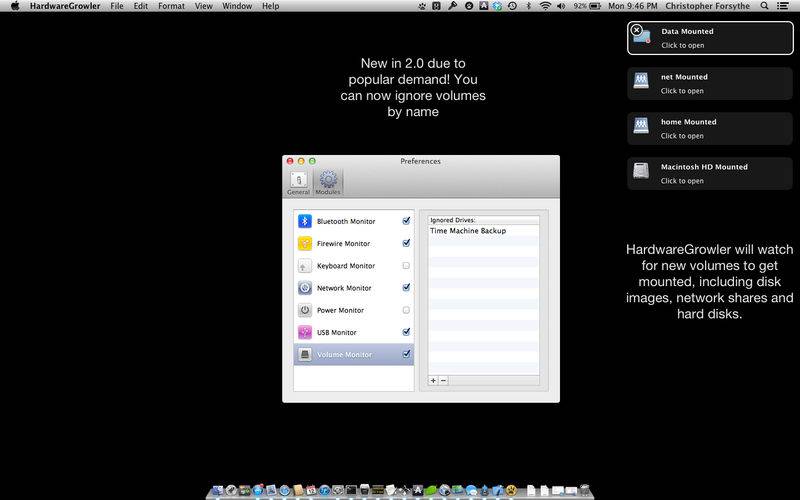The image size is (800, 500).
Task: Open the File menu
Action: coord(117,6)
